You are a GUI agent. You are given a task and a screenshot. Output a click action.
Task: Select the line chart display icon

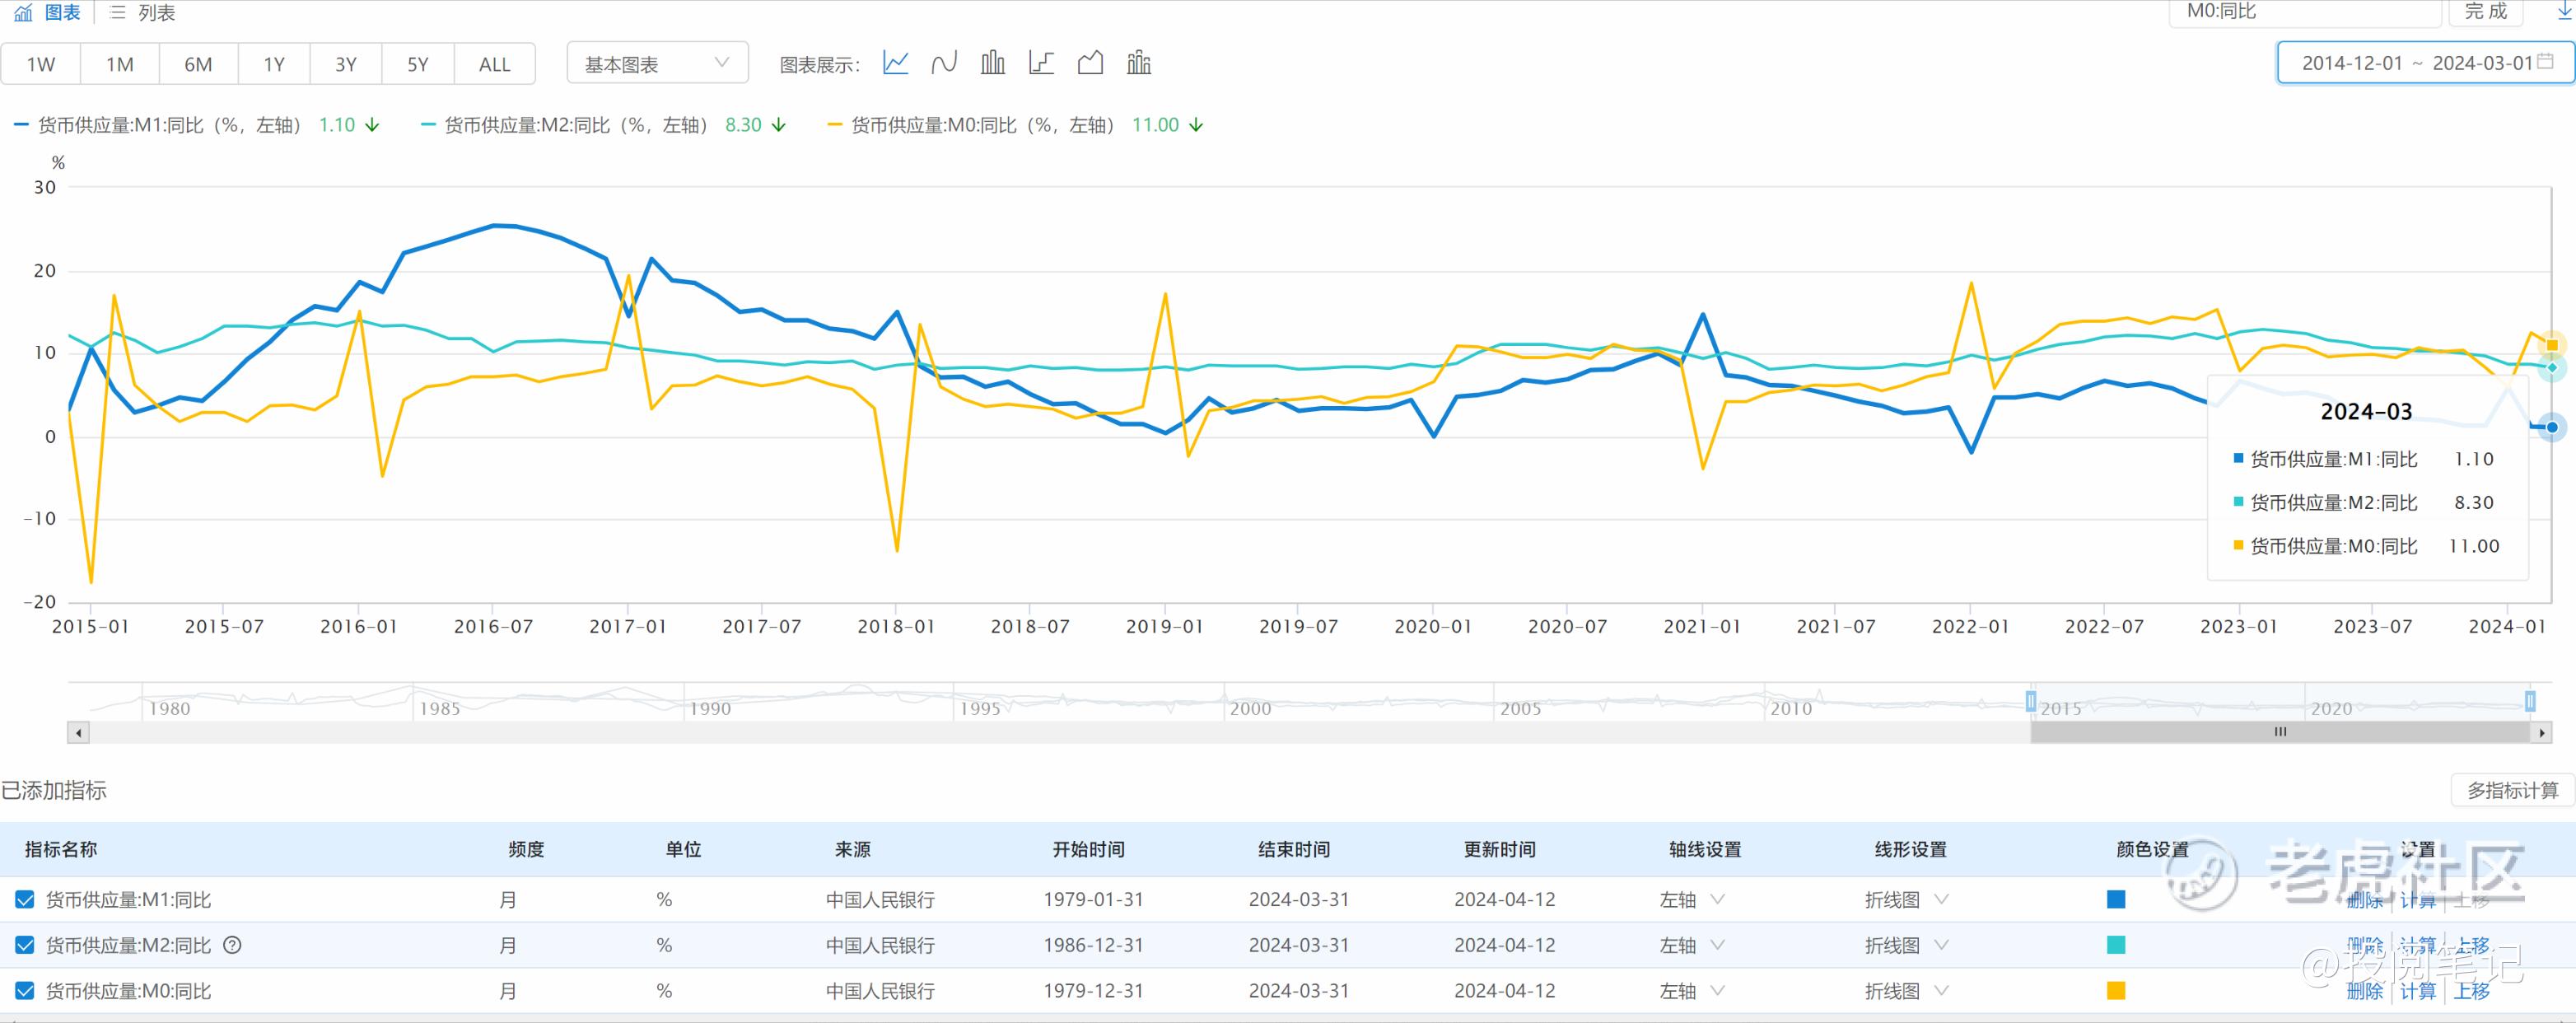coord(895,63)
